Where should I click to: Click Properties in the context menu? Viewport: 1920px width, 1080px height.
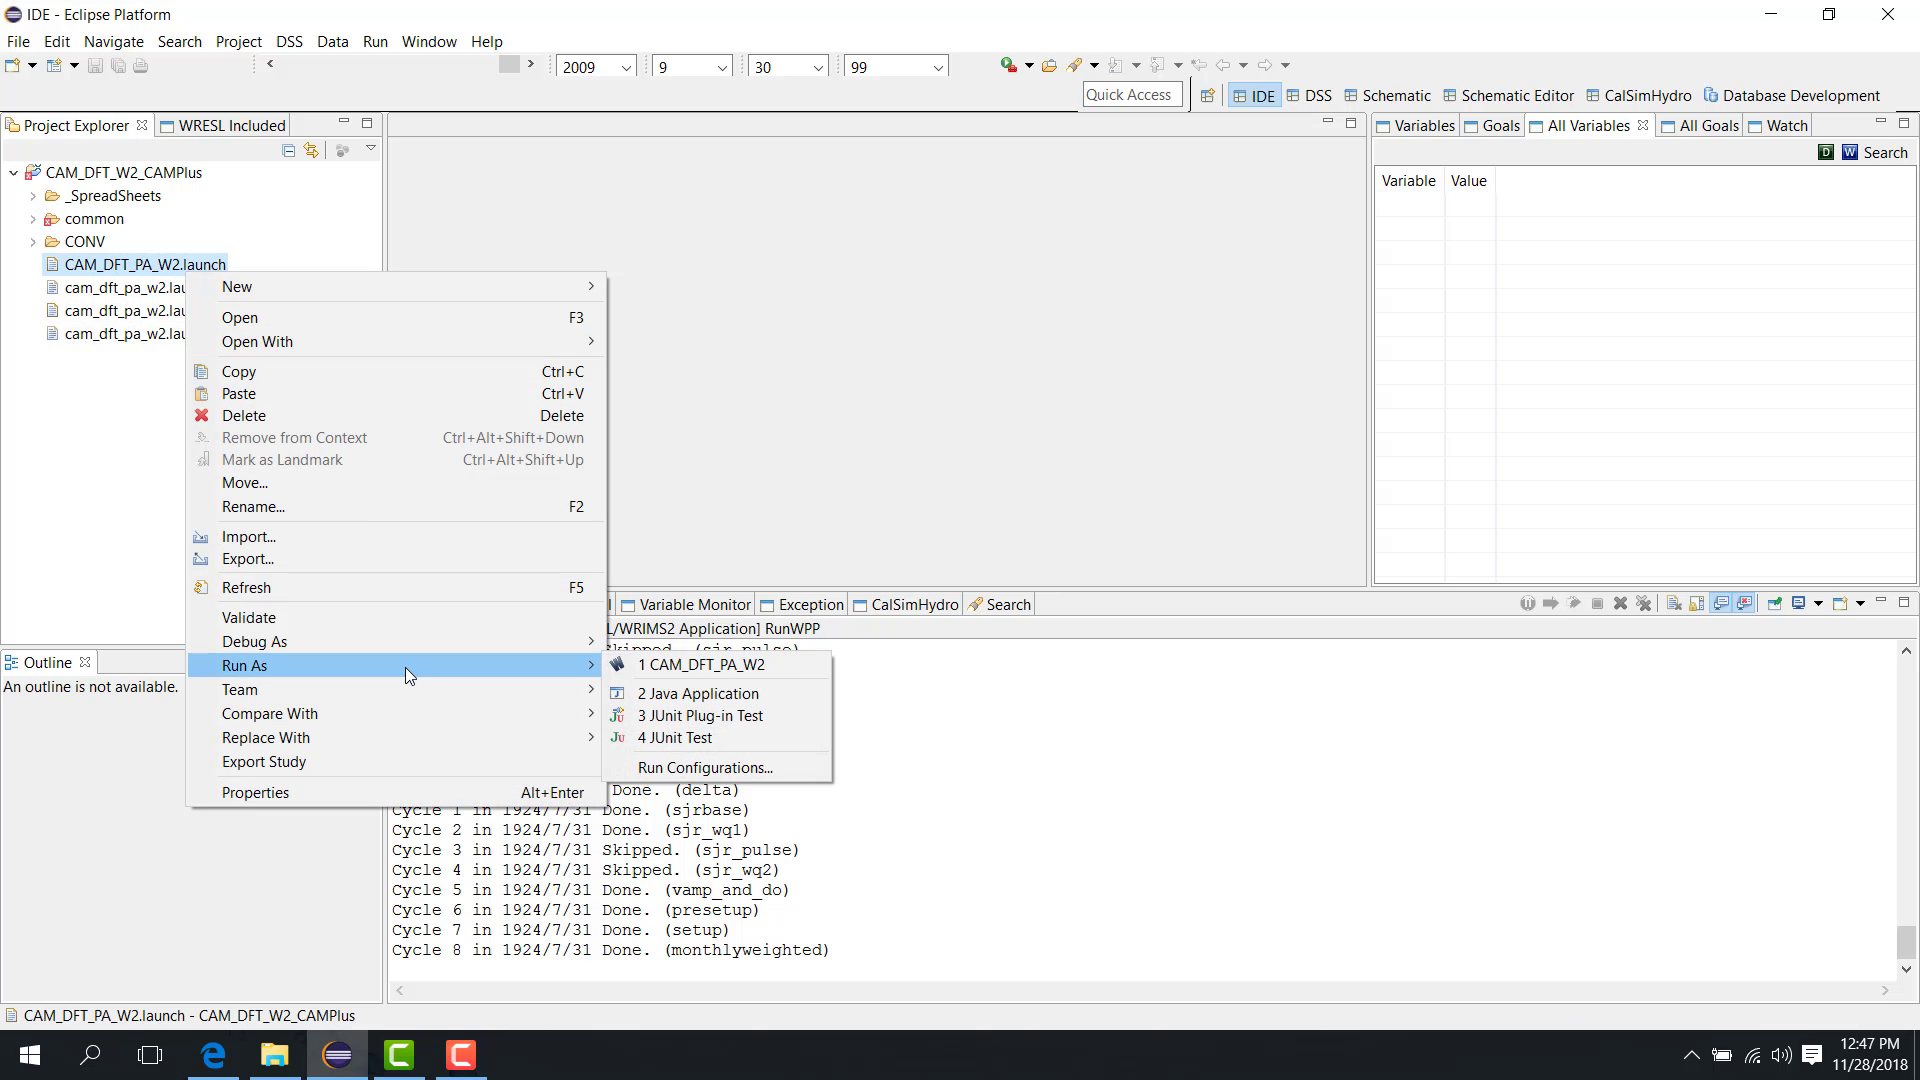pyautogui.click(x=396, y=793)
